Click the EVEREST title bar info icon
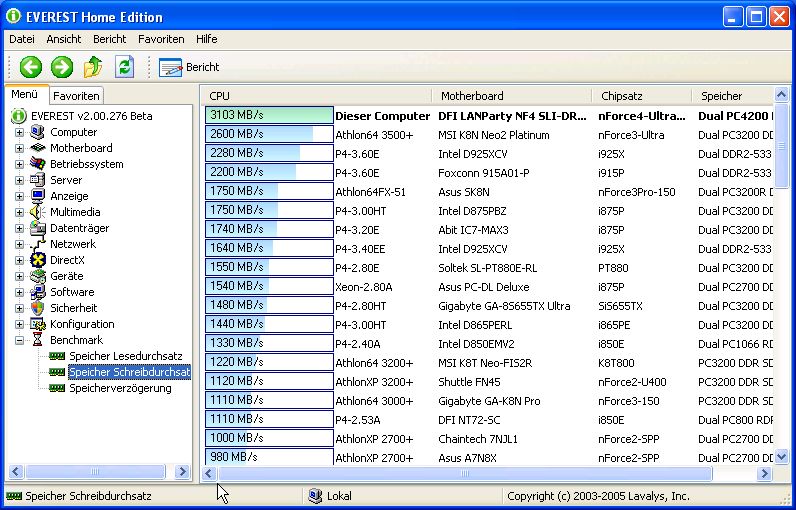This screenshot has height=510, width=796. pos(13,16)
